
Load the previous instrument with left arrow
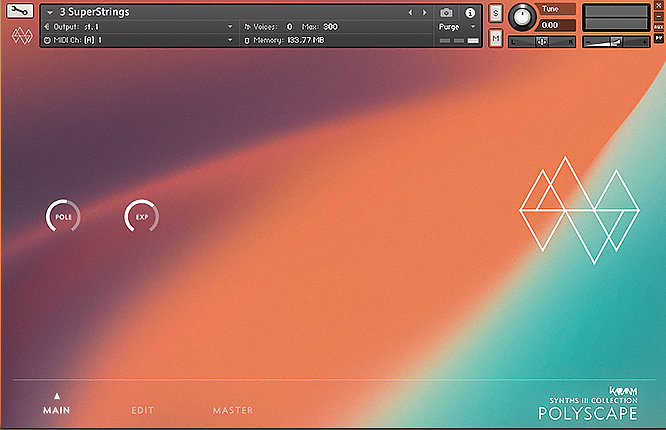click(x=410, y=13)
